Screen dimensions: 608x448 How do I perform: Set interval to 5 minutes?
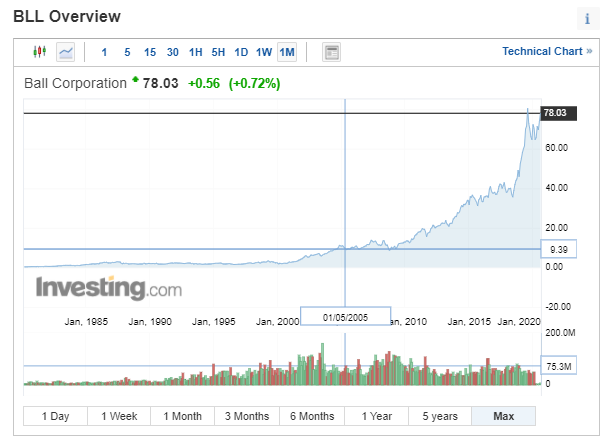127,52
